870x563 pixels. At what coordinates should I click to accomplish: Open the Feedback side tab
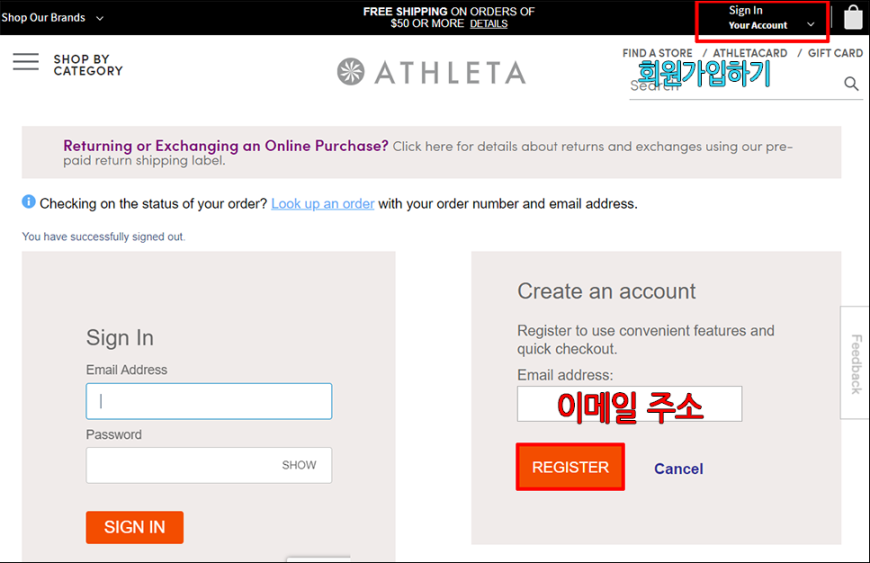(x=856, y=363)
